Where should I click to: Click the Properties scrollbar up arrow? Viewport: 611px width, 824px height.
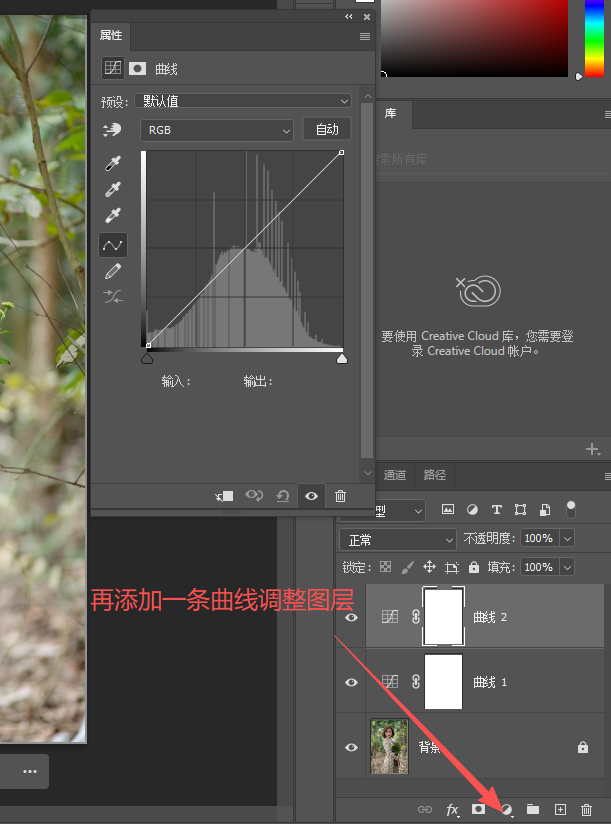[x=368, y=97]
